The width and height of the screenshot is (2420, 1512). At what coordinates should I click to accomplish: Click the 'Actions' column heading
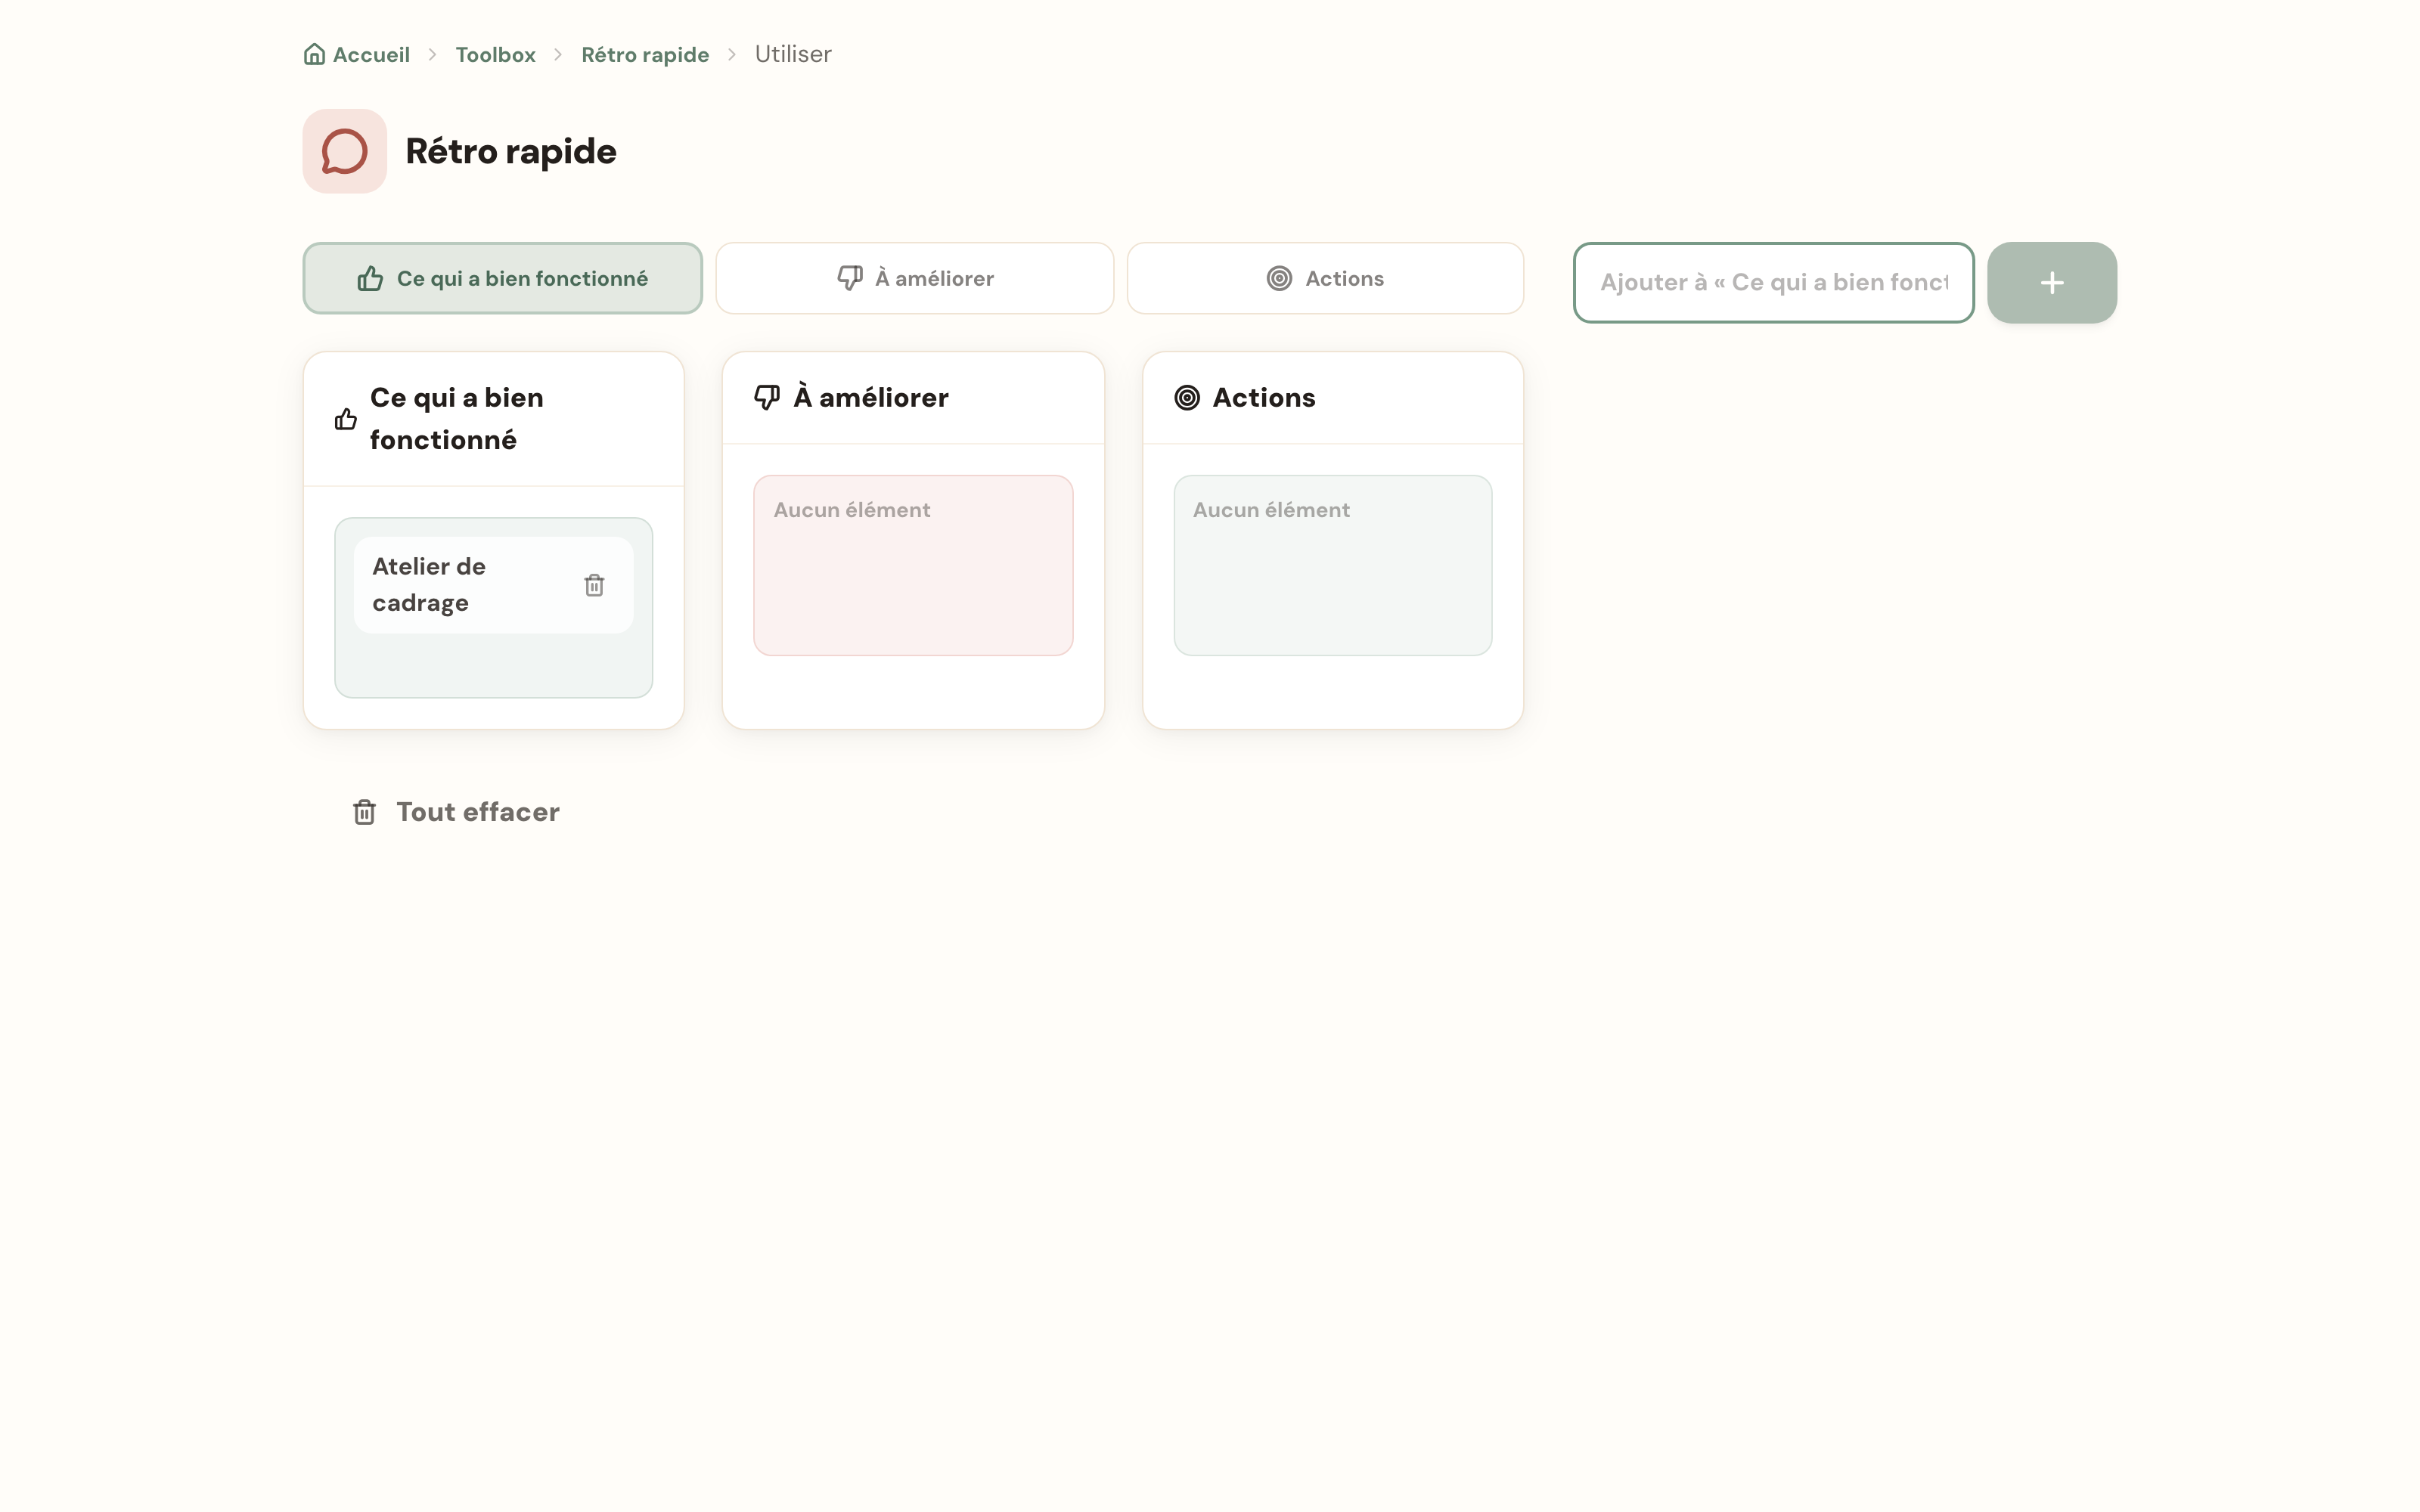coord(1264,398)
